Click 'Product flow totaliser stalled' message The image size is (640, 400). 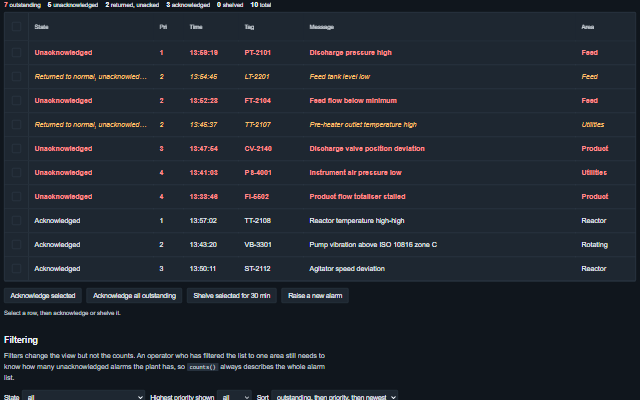[358, 196]
